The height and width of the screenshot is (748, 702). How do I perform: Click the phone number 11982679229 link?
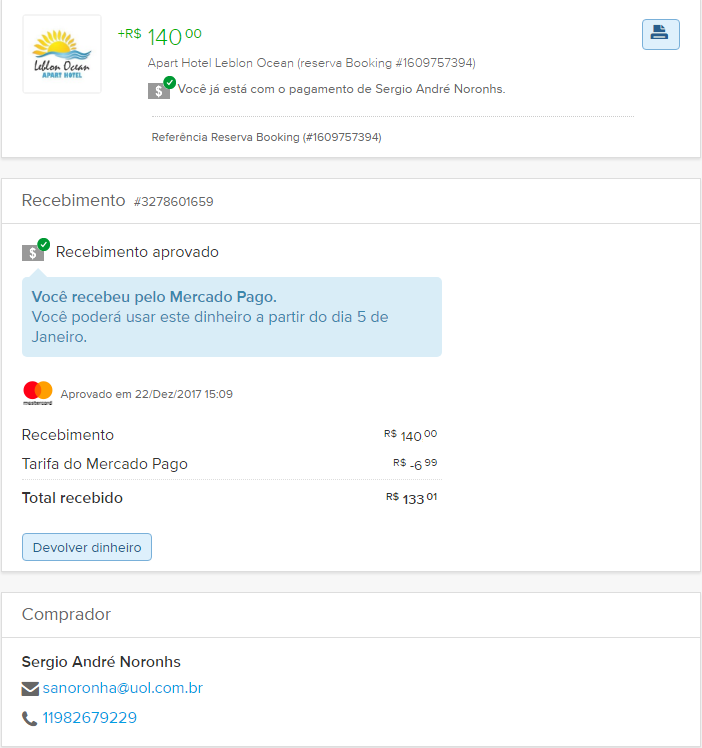(90, 717)
